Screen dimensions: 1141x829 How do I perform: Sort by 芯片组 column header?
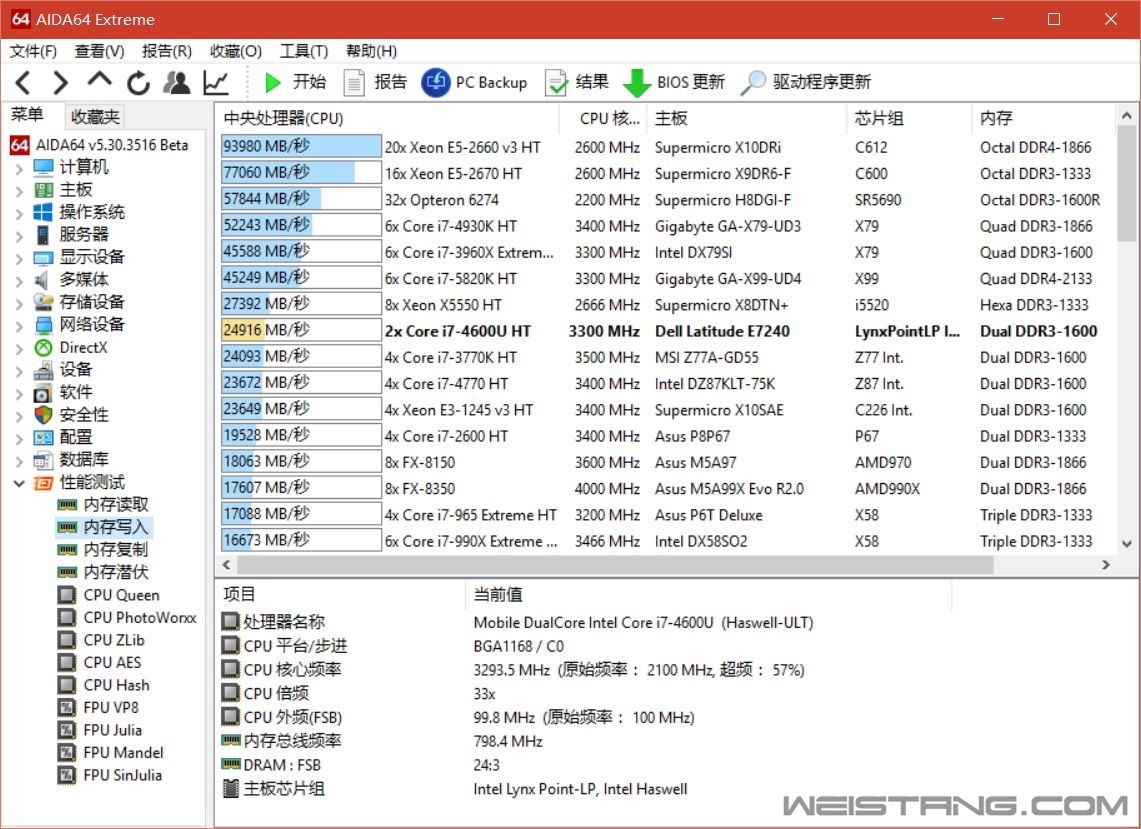pyautogui.click(x=909, y=118)
